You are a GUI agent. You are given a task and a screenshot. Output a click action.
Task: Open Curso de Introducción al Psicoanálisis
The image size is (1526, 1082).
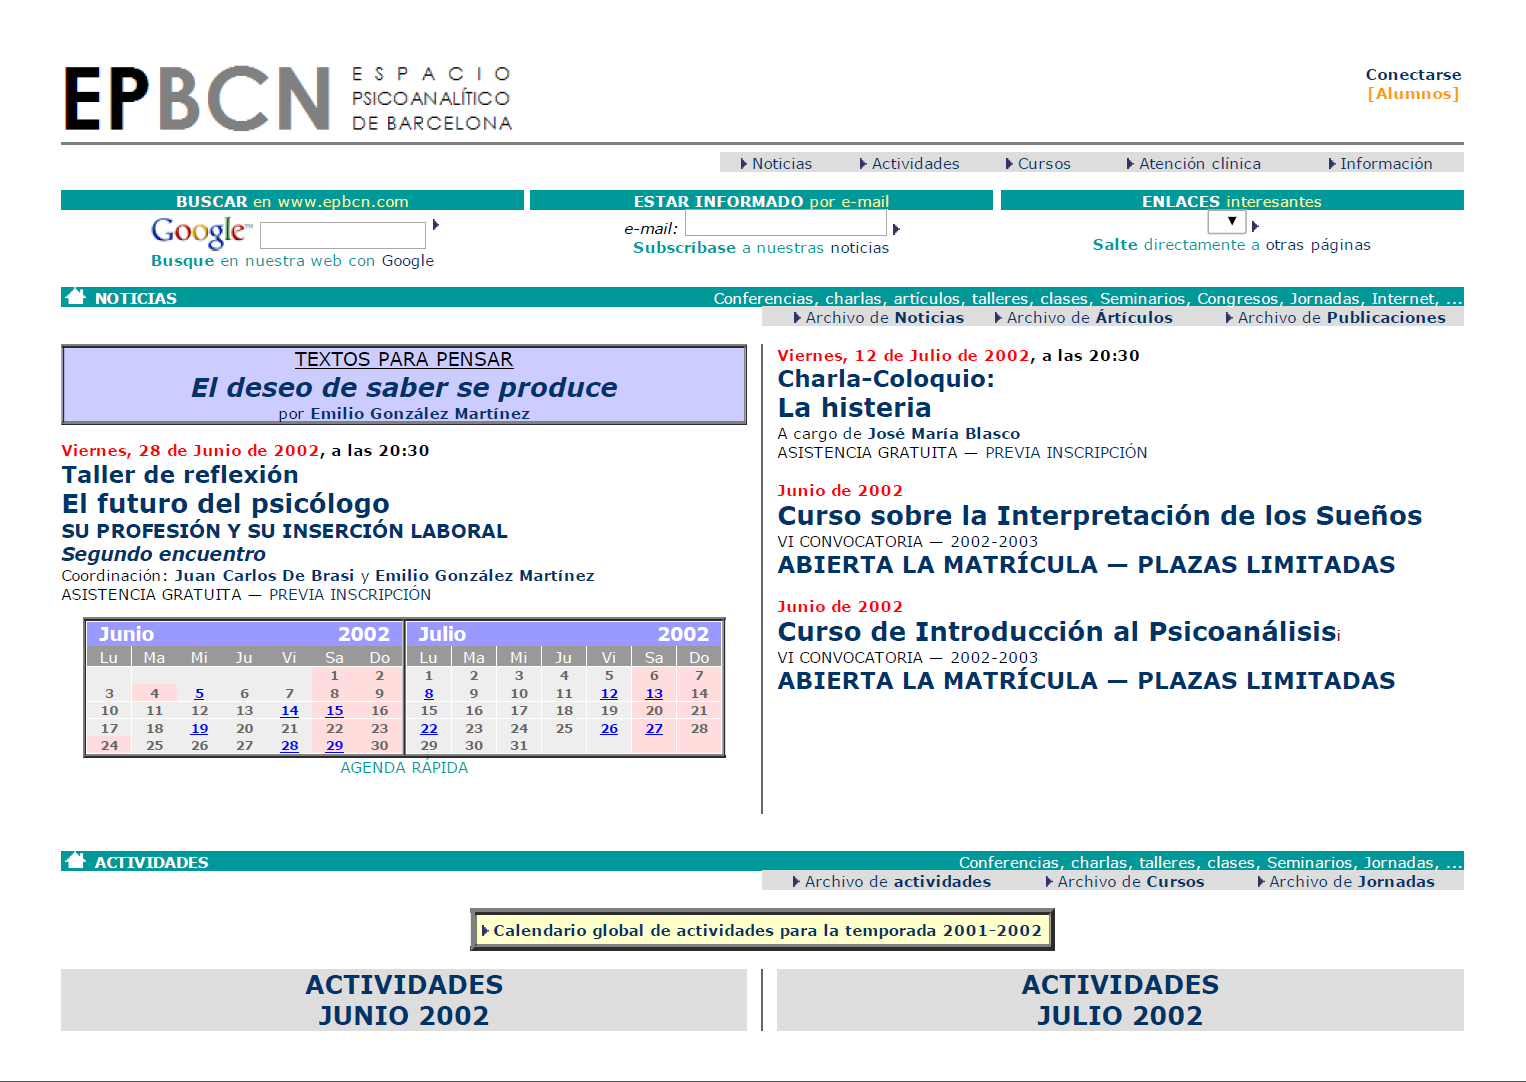[x=1058, y=631]
